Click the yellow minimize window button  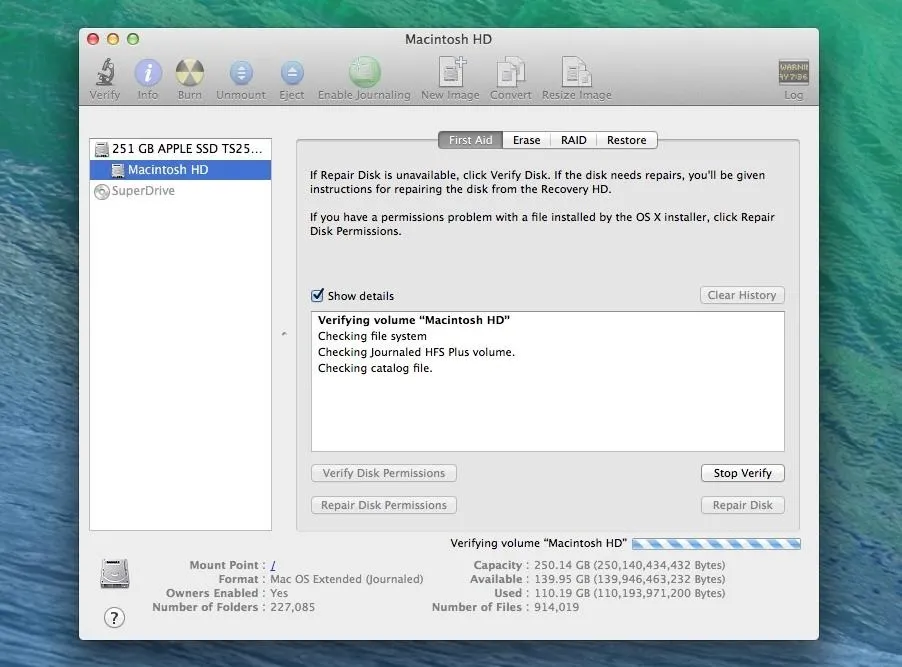pos(113,39)
